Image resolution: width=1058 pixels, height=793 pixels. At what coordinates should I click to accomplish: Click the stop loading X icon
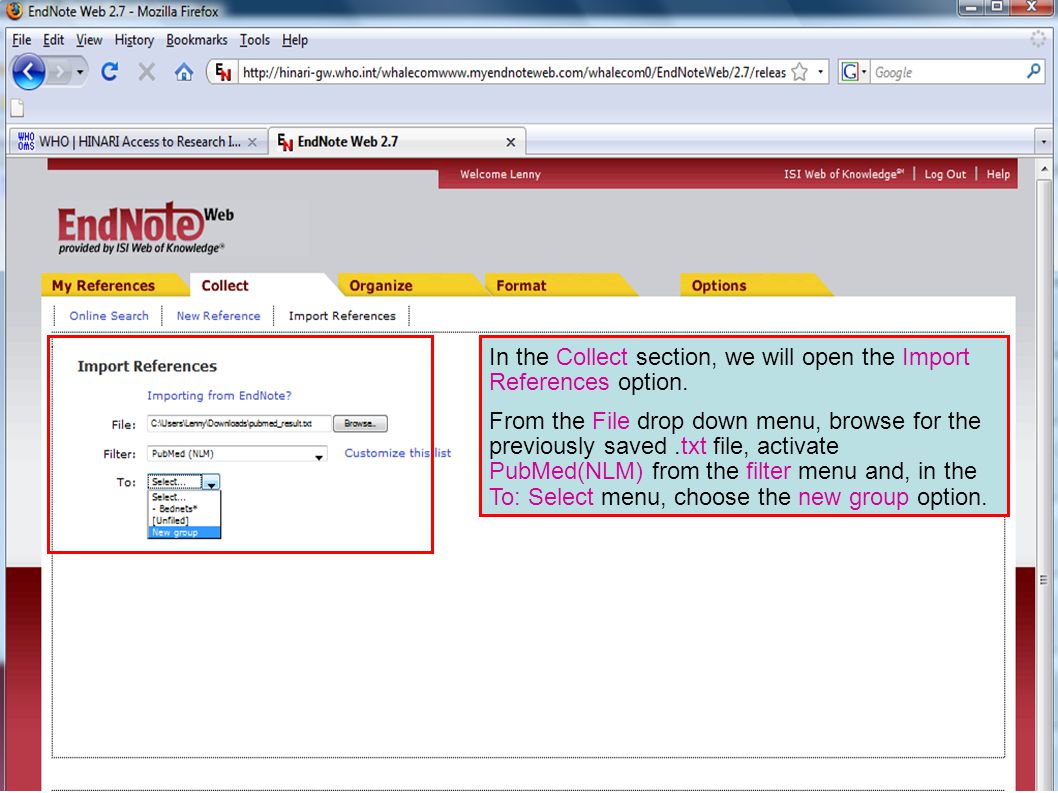[x=146, y=72]
